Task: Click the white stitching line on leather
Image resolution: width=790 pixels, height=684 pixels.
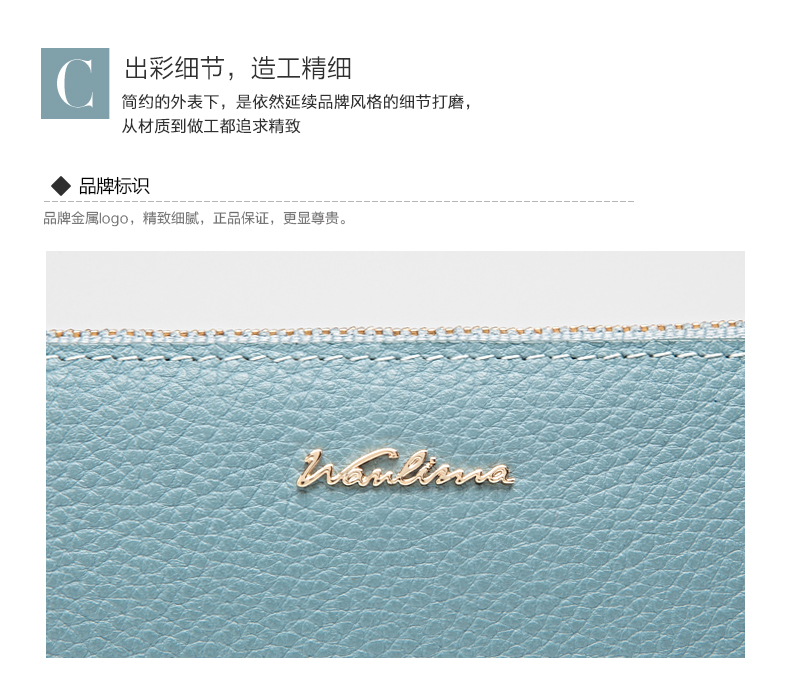Action: pyautogui.click(x=395, y=357)
